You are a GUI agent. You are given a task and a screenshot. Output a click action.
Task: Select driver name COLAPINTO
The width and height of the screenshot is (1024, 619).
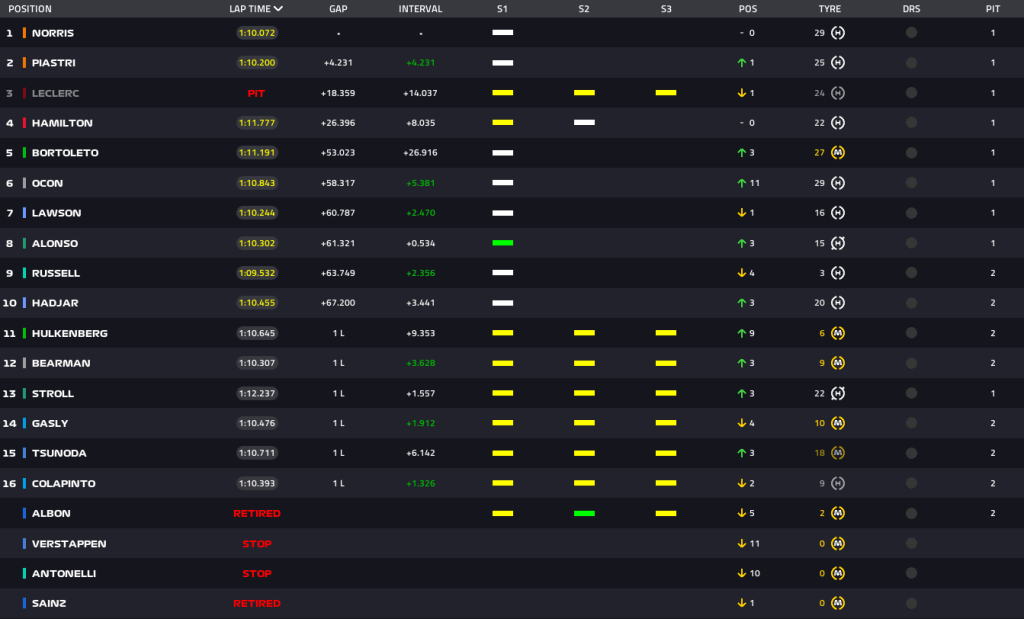64,483
